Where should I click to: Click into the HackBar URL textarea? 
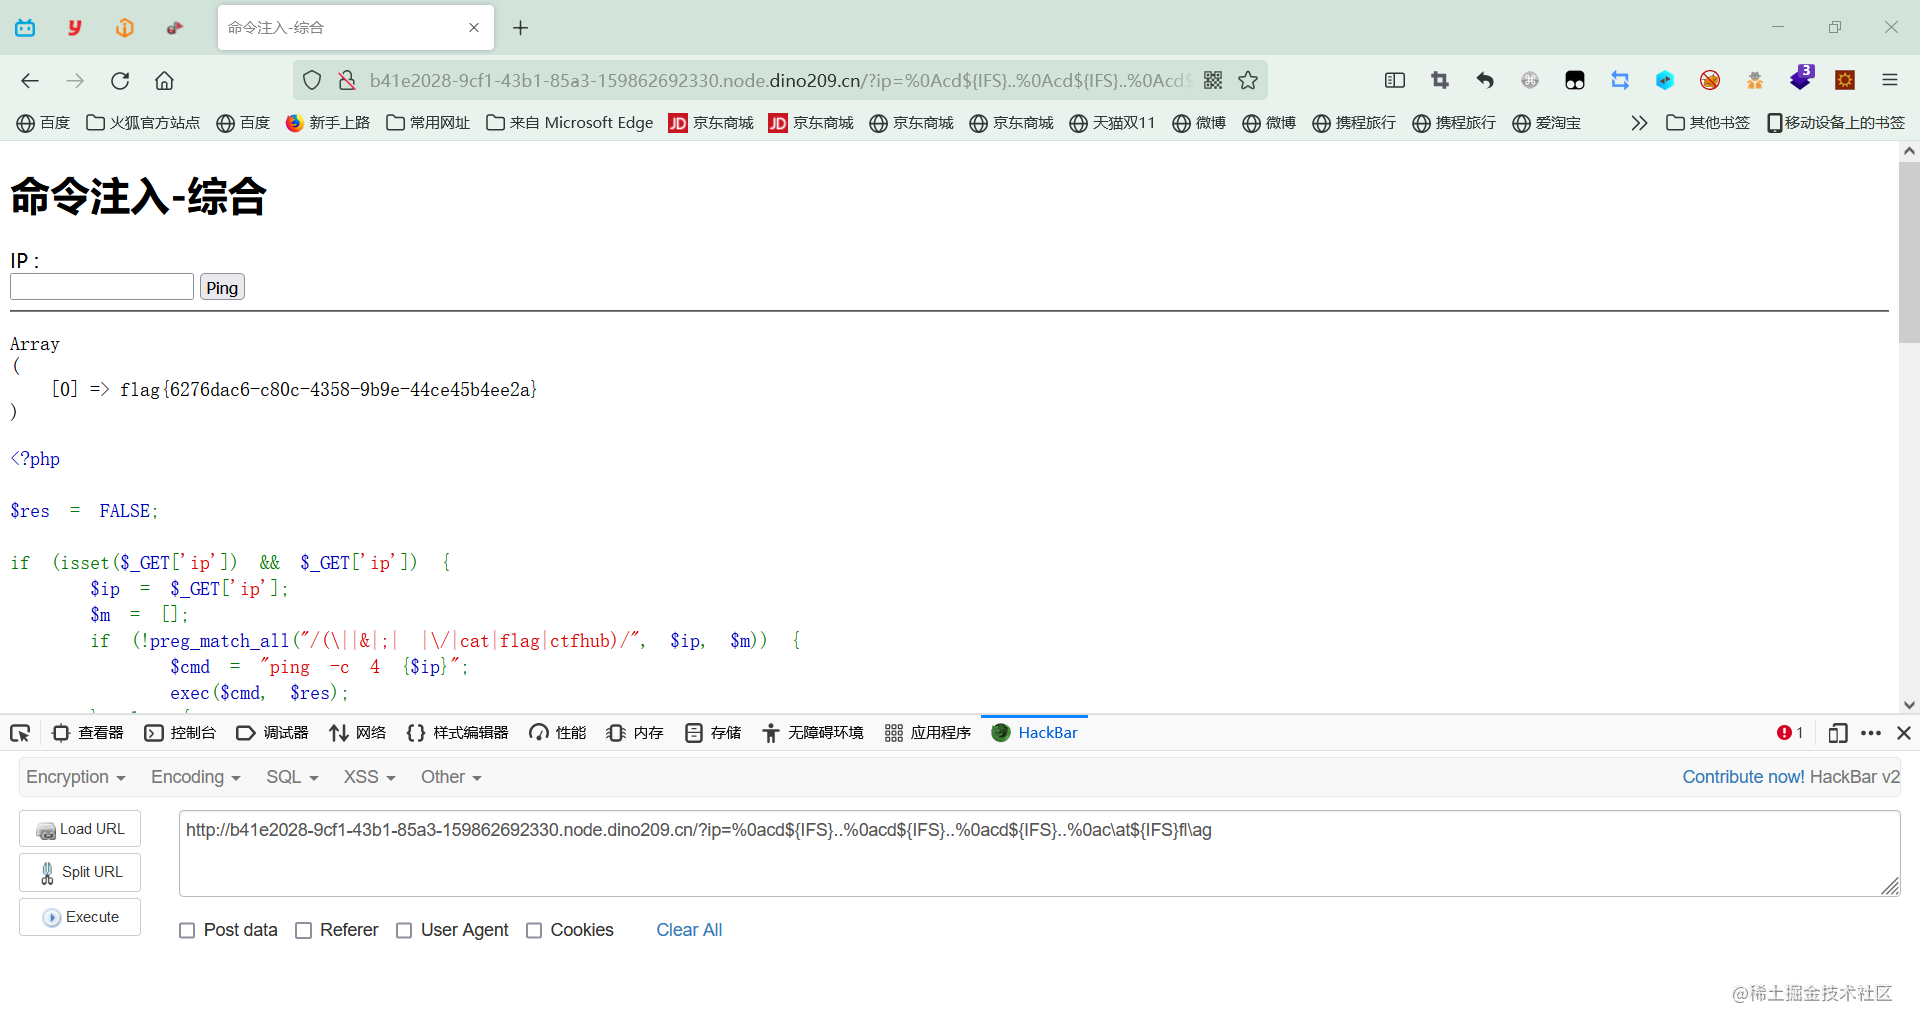click(x=1040, y=853)
